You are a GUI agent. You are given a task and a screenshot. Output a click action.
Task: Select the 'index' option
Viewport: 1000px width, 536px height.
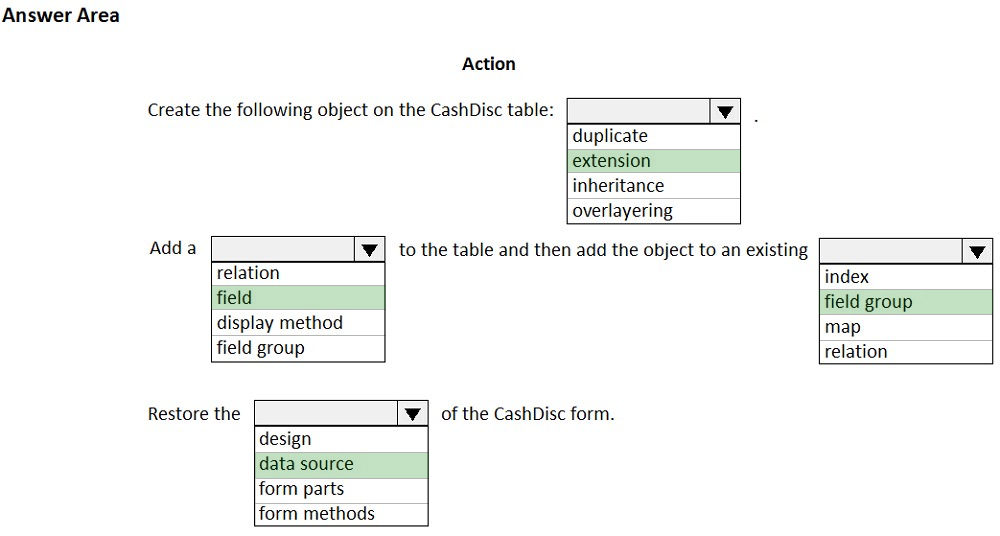(906, 277)
